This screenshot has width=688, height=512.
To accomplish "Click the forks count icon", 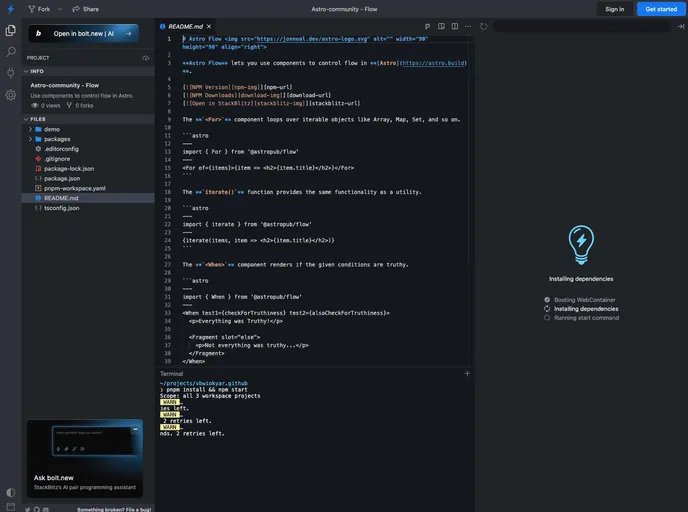I will (x=69, y=105).
